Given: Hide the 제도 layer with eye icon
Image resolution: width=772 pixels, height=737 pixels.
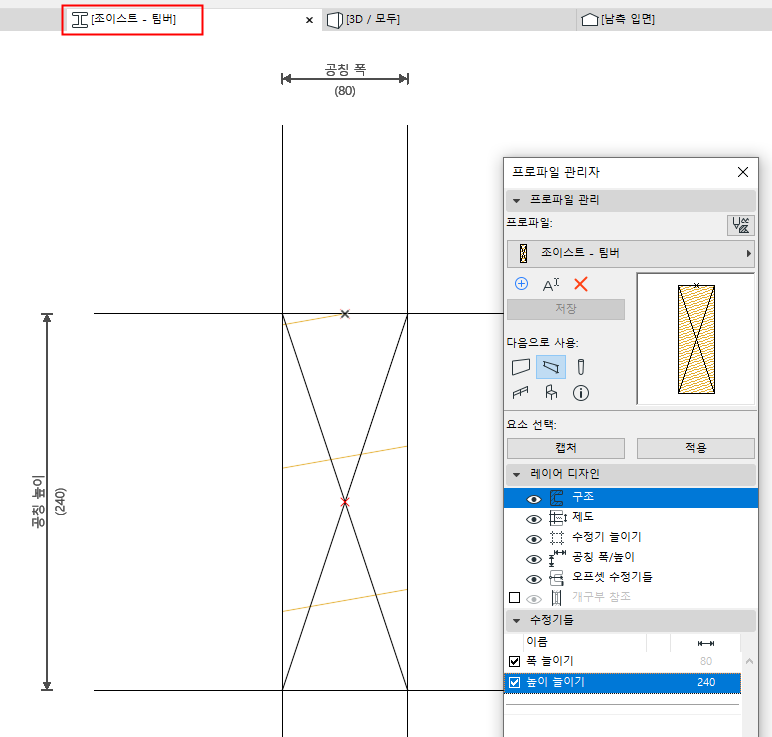Looking at the screenshot, I should click(534, 519).
